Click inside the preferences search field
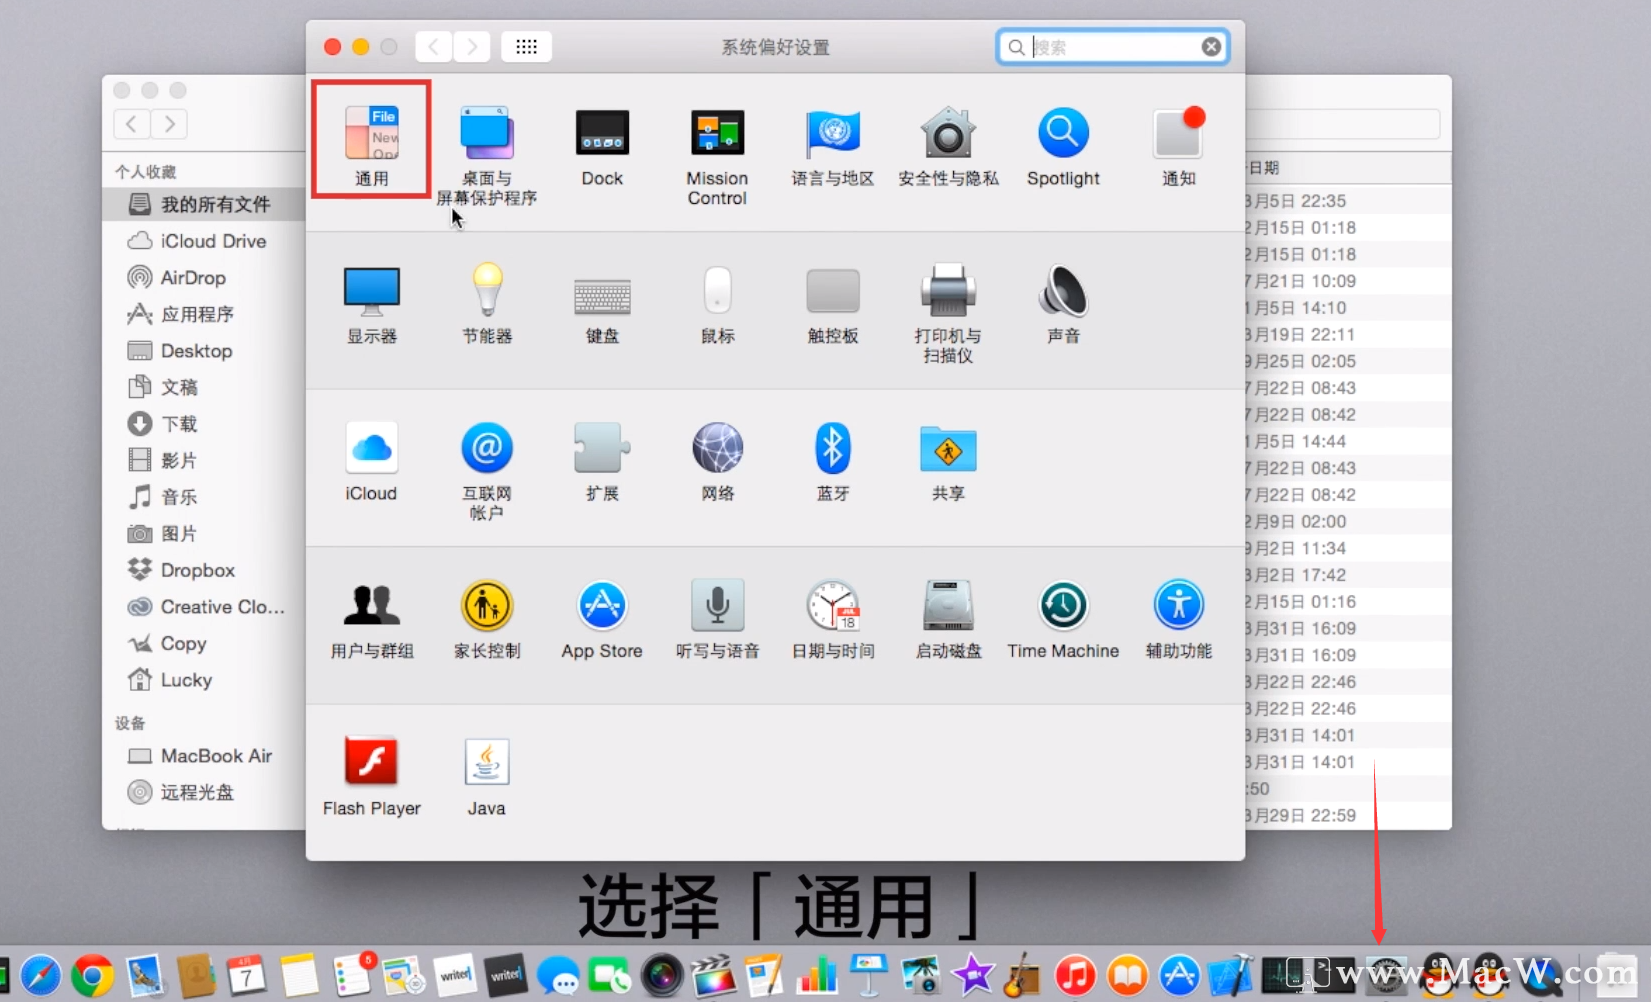The height and width of the screenshot is (1002, 1651). 1110,46
